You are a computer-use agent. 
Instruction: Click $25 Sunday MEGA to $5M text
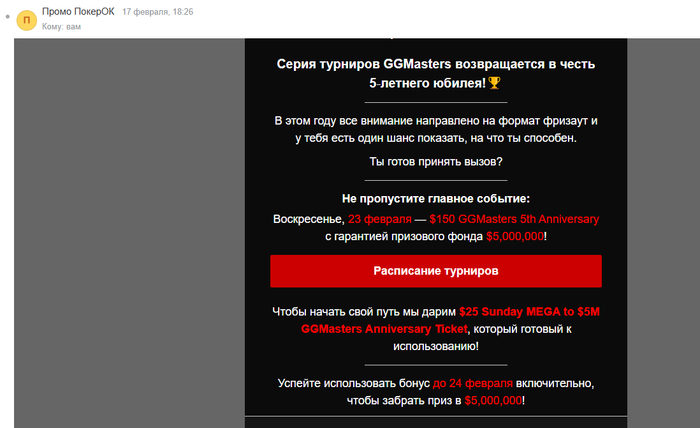pyautogui.click(x=529, y=312)
